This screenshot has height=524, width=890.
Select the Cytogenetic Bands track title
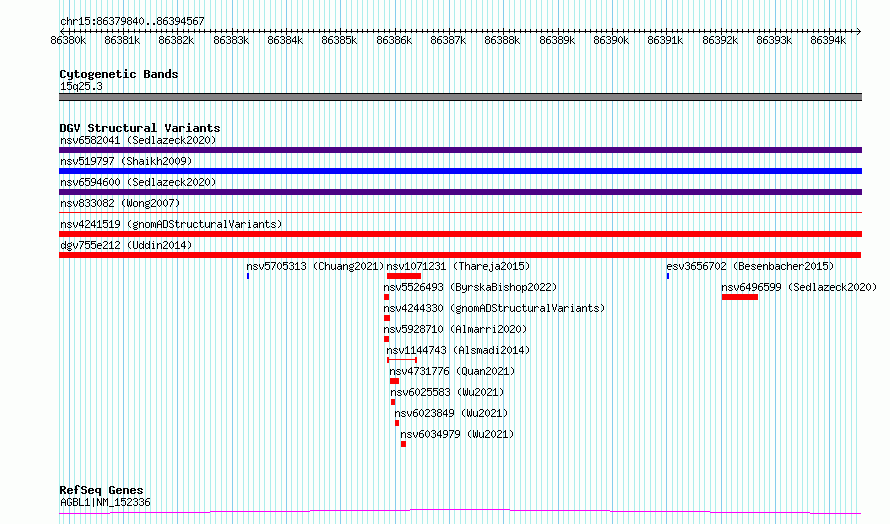[x=119, y=74]
